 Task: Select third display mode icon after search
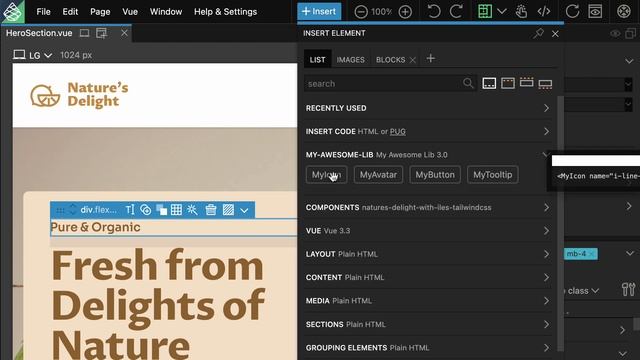527,82
